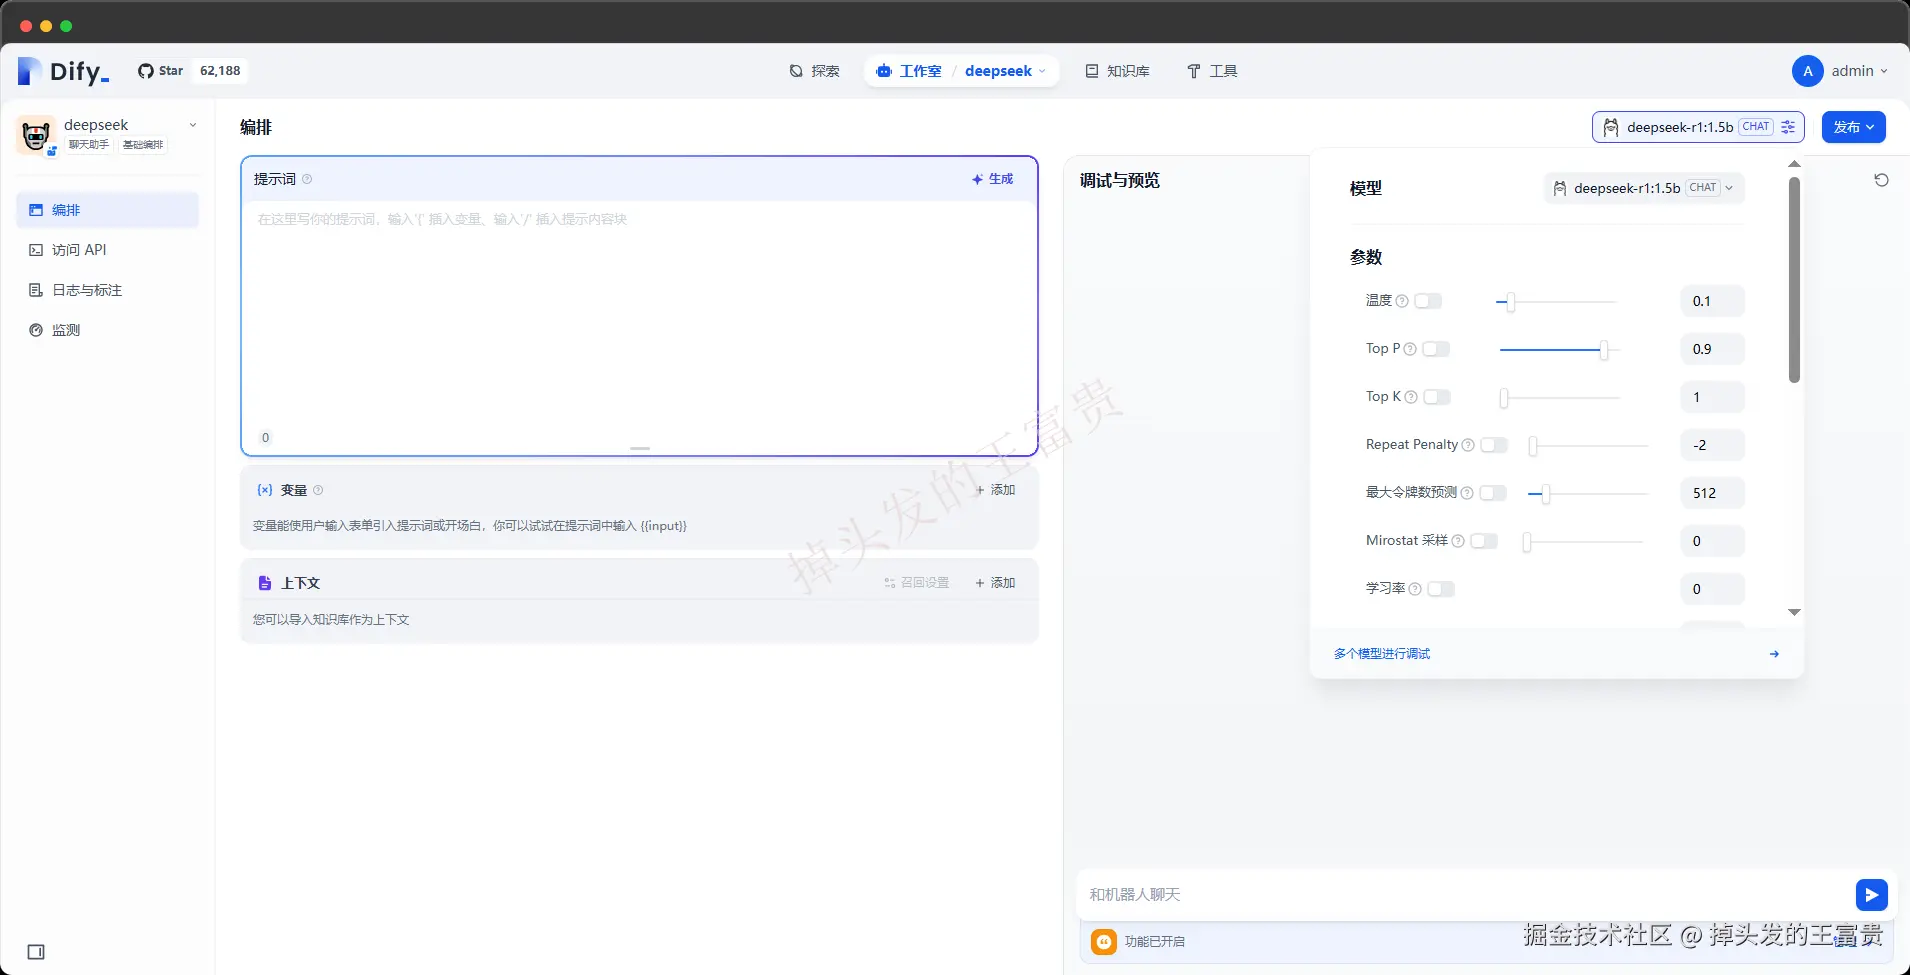The image size is (1910, 975).
Task: Go to the 知识库 tab
Action: coord(1117,71)
